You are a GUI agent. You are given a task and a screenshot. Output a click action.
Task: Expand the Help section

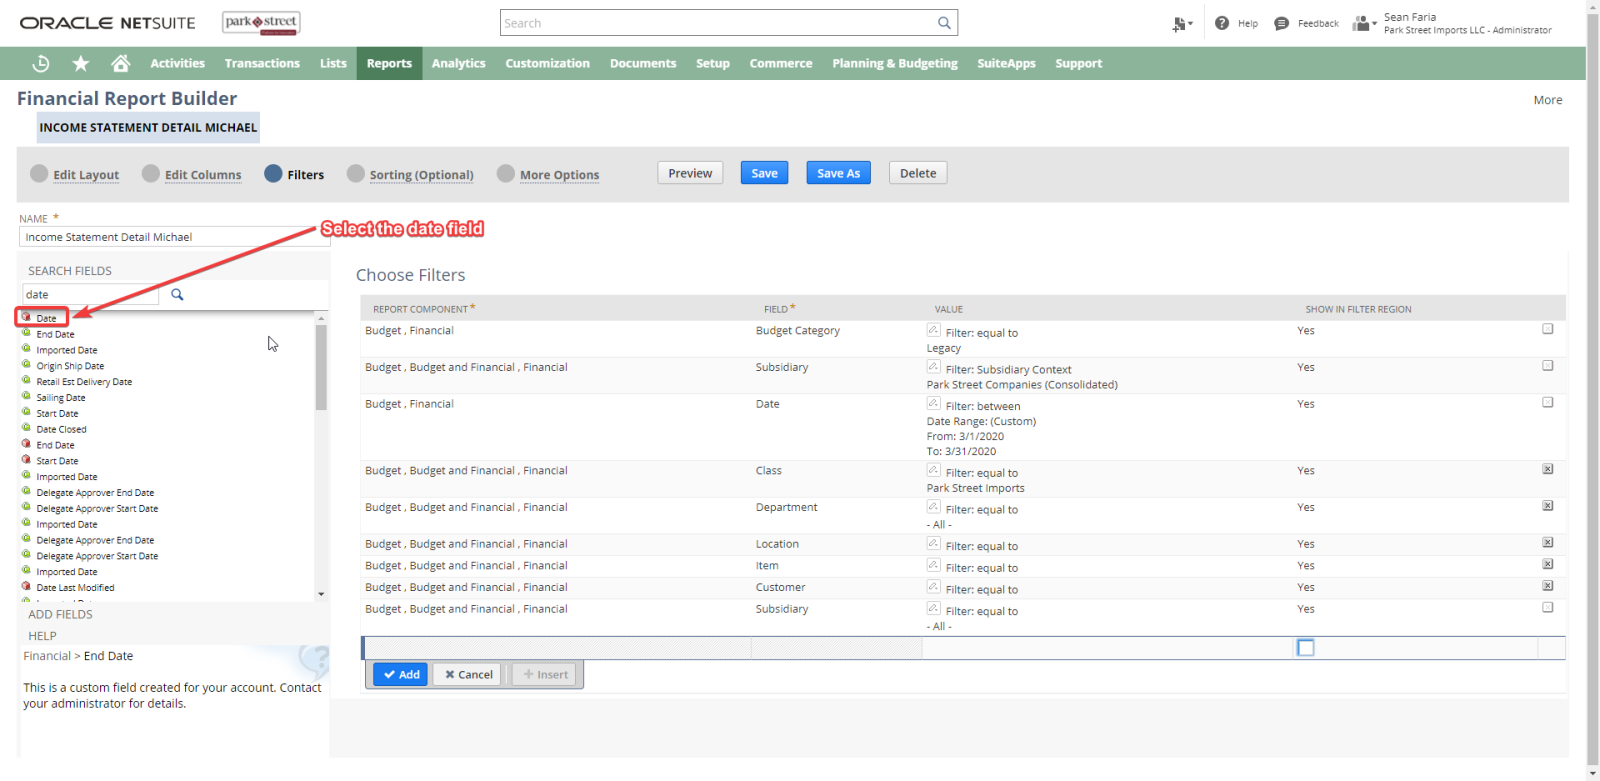[x=42, y=636]
